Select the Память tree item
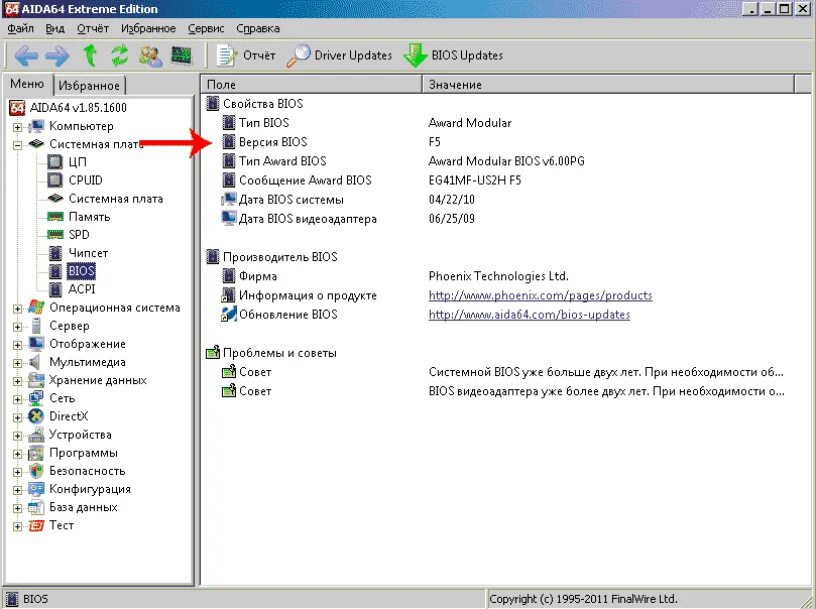This screenshot has height=609, width=816. pos(89,217)
